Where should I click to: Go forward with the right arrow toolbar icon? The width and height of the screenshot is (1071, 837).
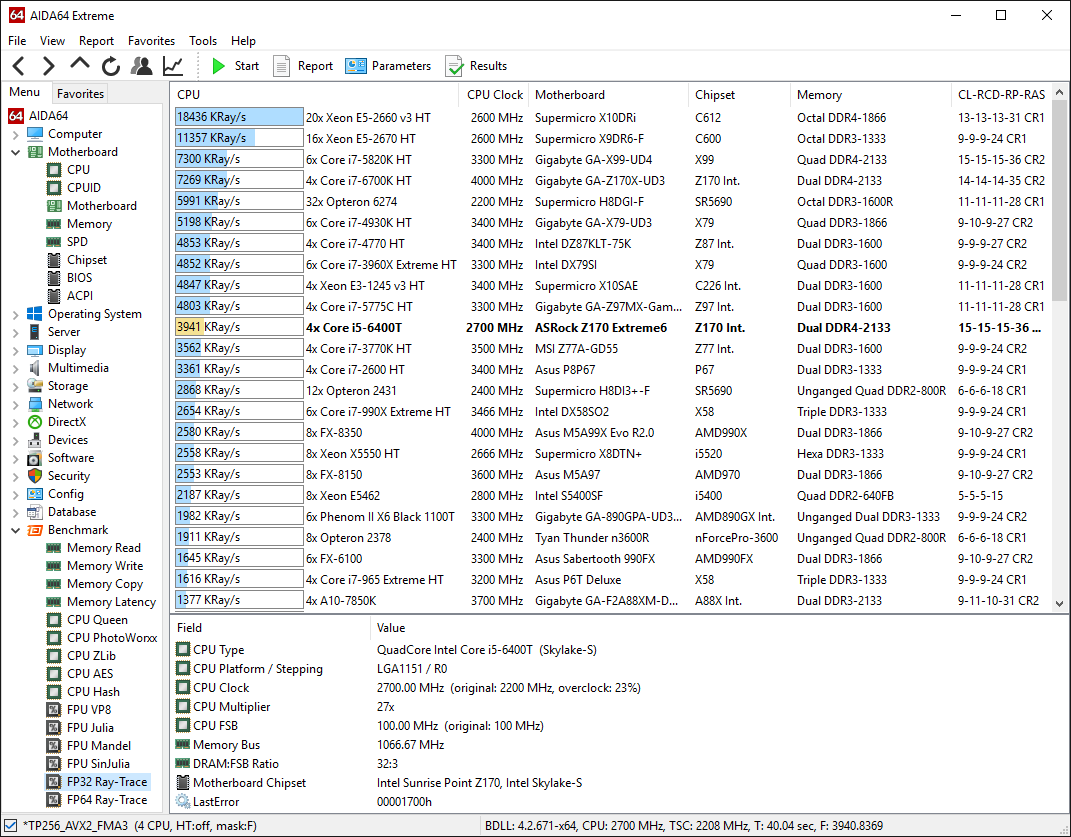click(48, 66)
